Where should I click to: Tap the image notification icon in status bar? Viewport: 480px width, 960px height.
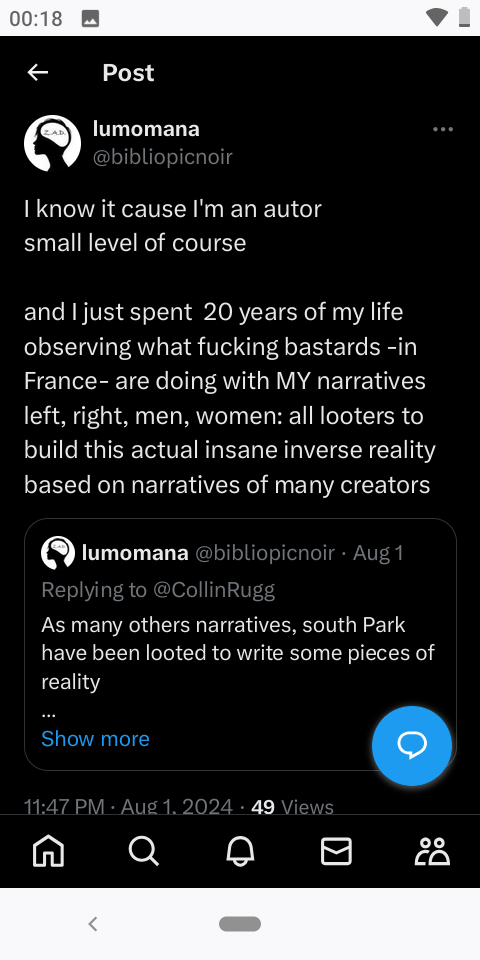(x=90, y=18)
